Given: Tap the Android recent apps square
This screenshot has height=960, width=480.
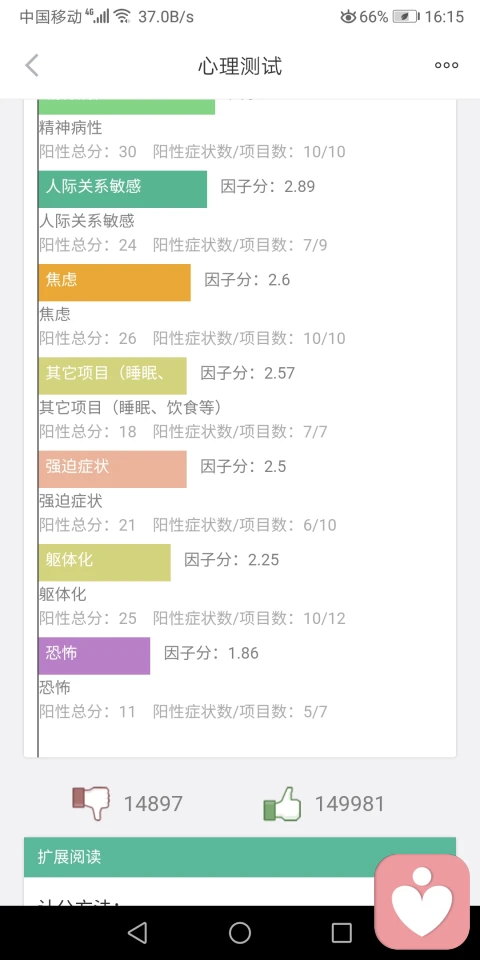Looking at the screenshot, I should [x=342, y=932].
